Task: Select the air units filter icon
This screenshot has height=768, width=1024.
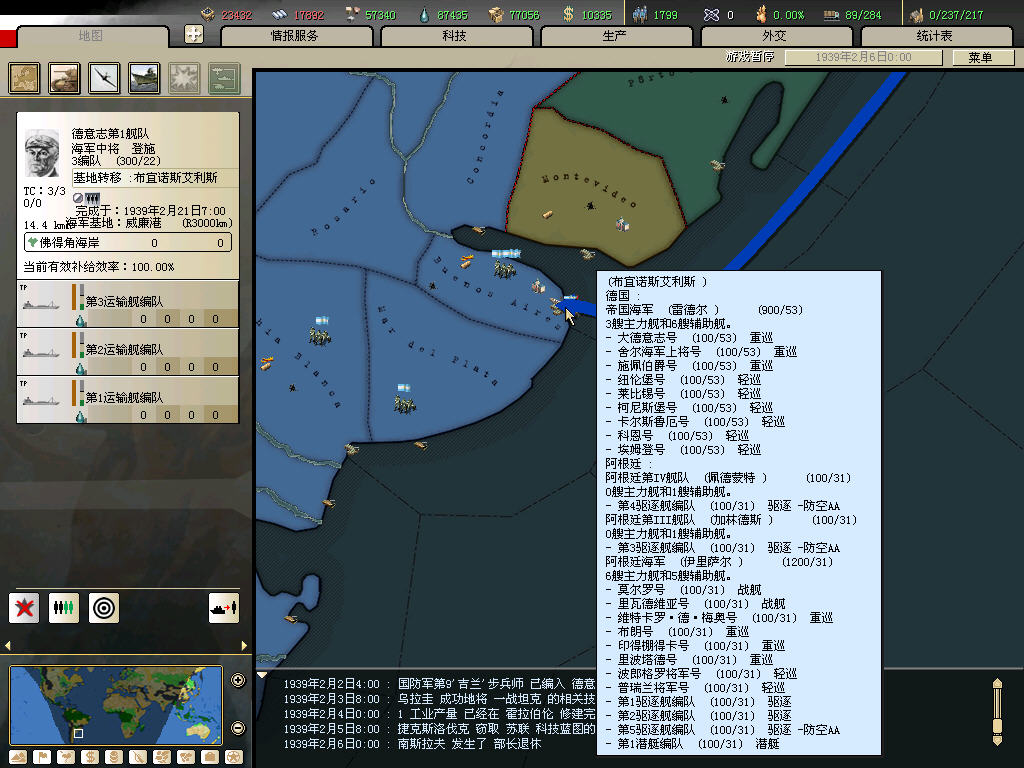Action: point(104,78)
